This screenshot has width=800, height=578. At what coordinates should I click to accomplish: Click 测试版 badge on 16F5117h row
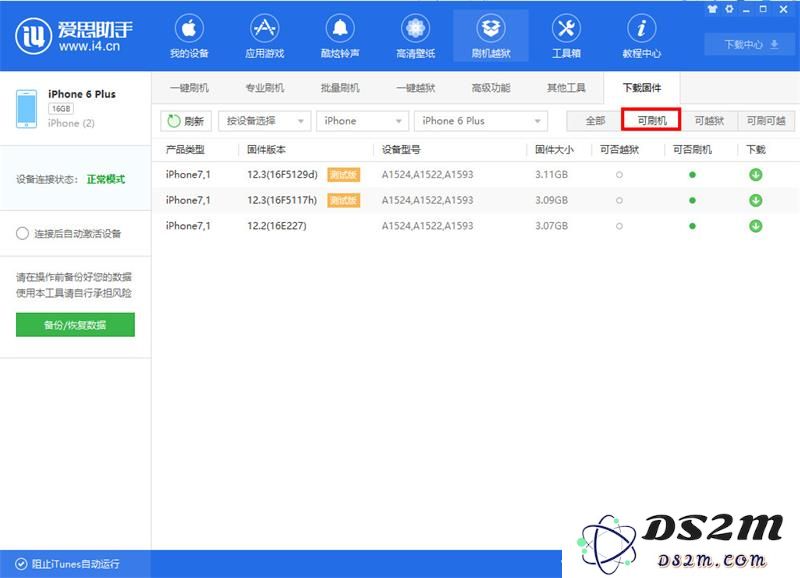[x=343, y=200]
